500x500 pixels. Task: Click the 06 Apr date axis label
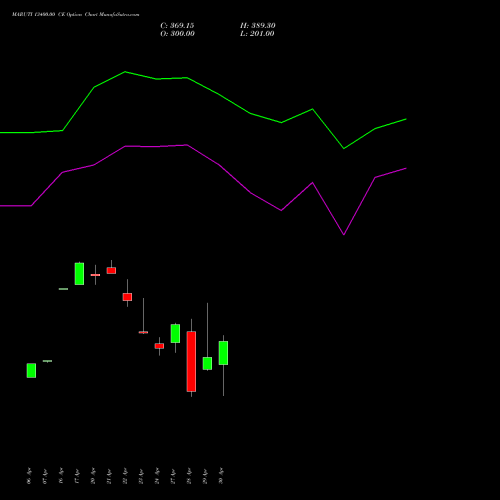click(29, 476)
